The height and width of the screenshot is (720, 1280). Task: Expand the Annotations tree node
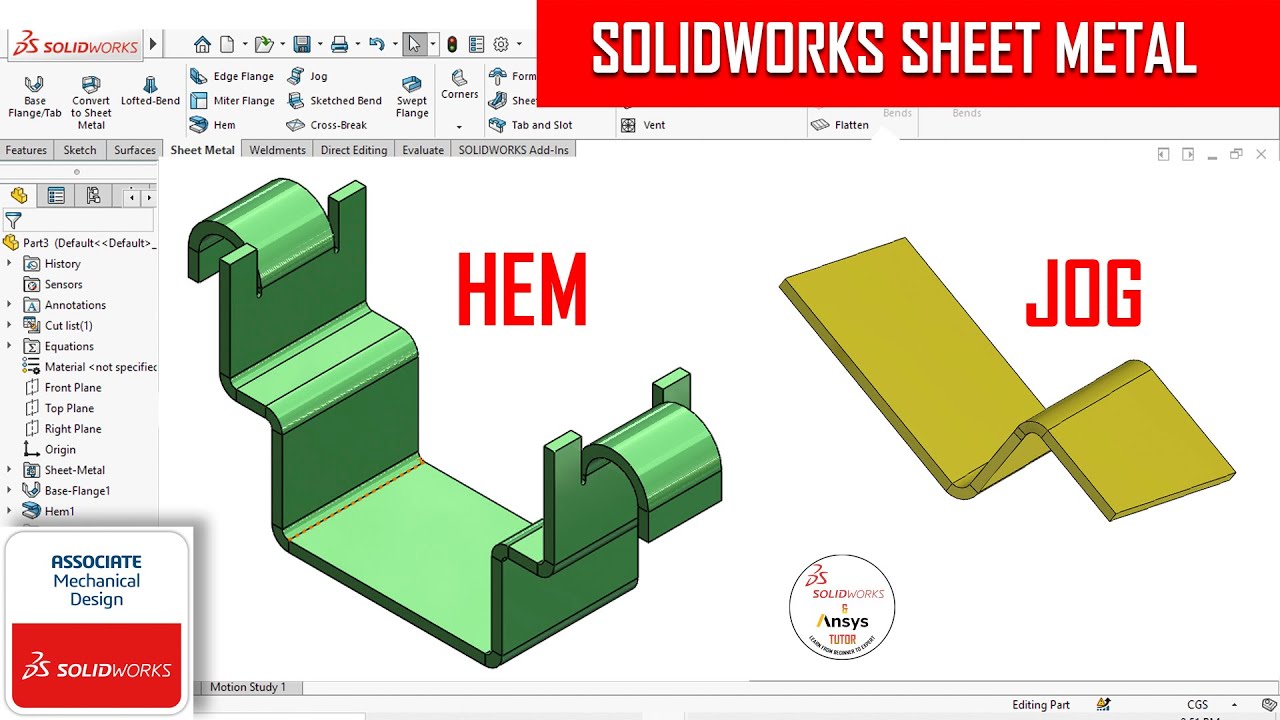click(x=9, y=305)
